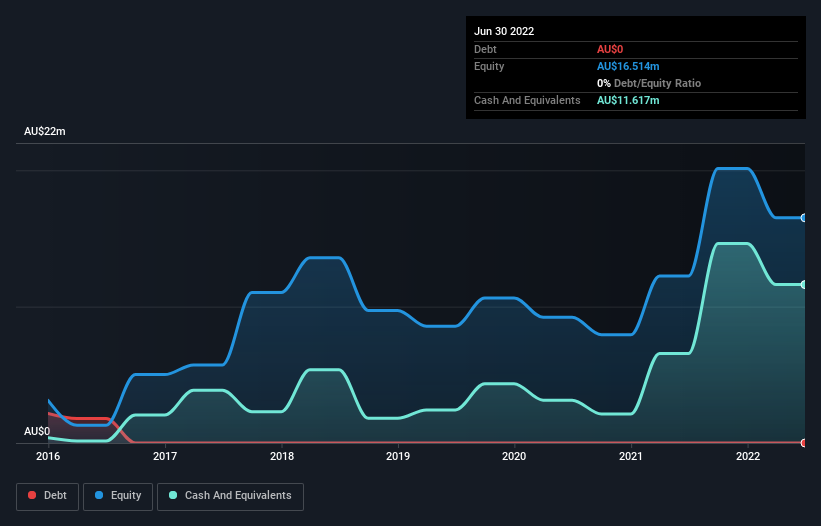The image size is (821, 526).
Task: Click the Equity row label in tooltip
Action: [x=489, y=66]
